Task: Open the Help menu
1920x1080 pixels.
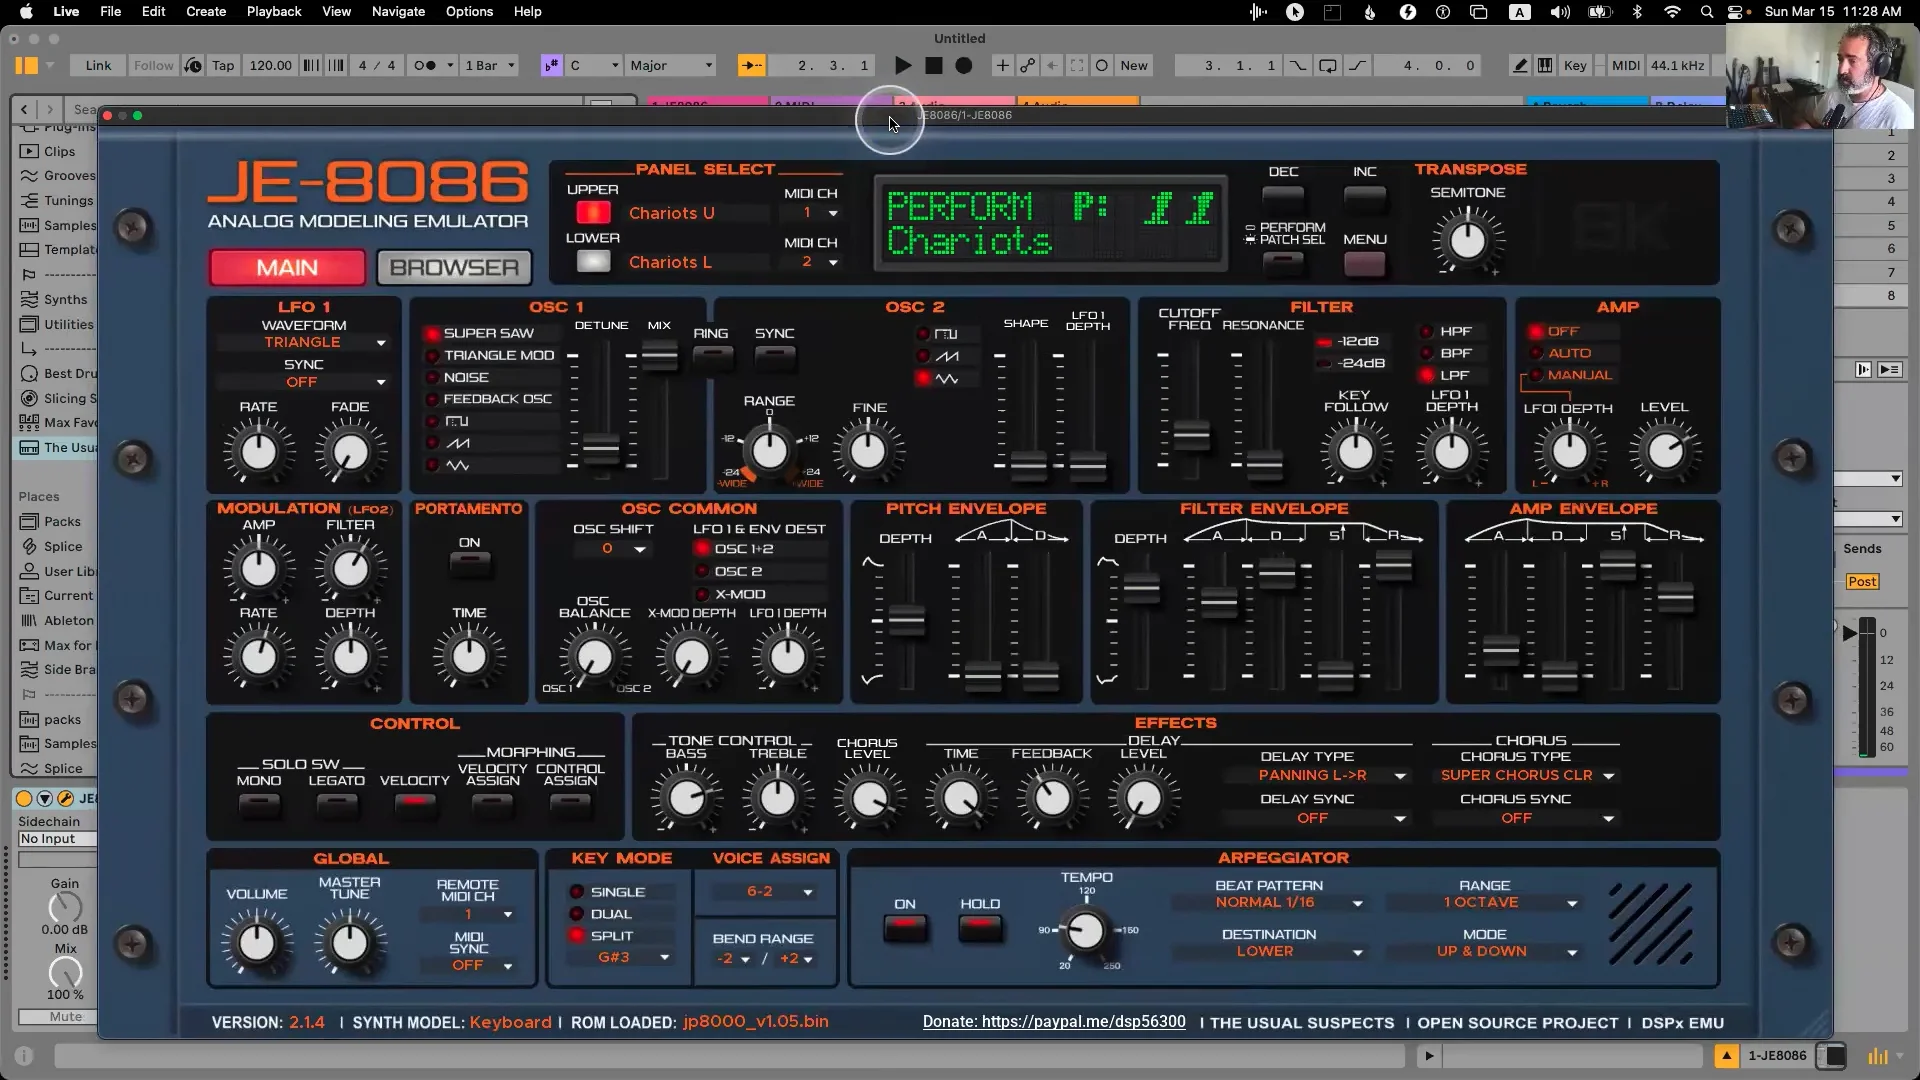Action: point(527,12)
